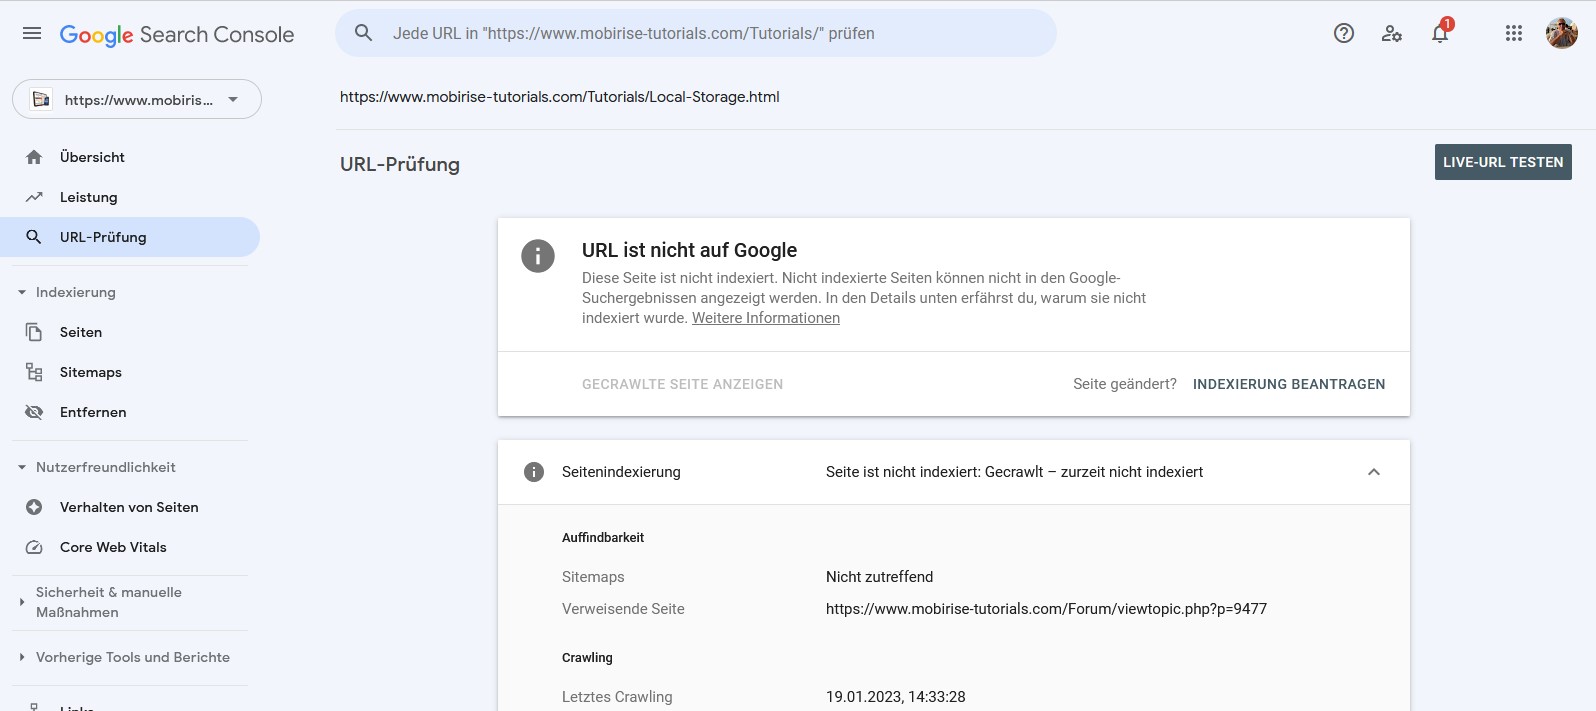Open the Google apps grid
The width and height of the screenshot is (1596, 711).
(x=1514, y=33)
